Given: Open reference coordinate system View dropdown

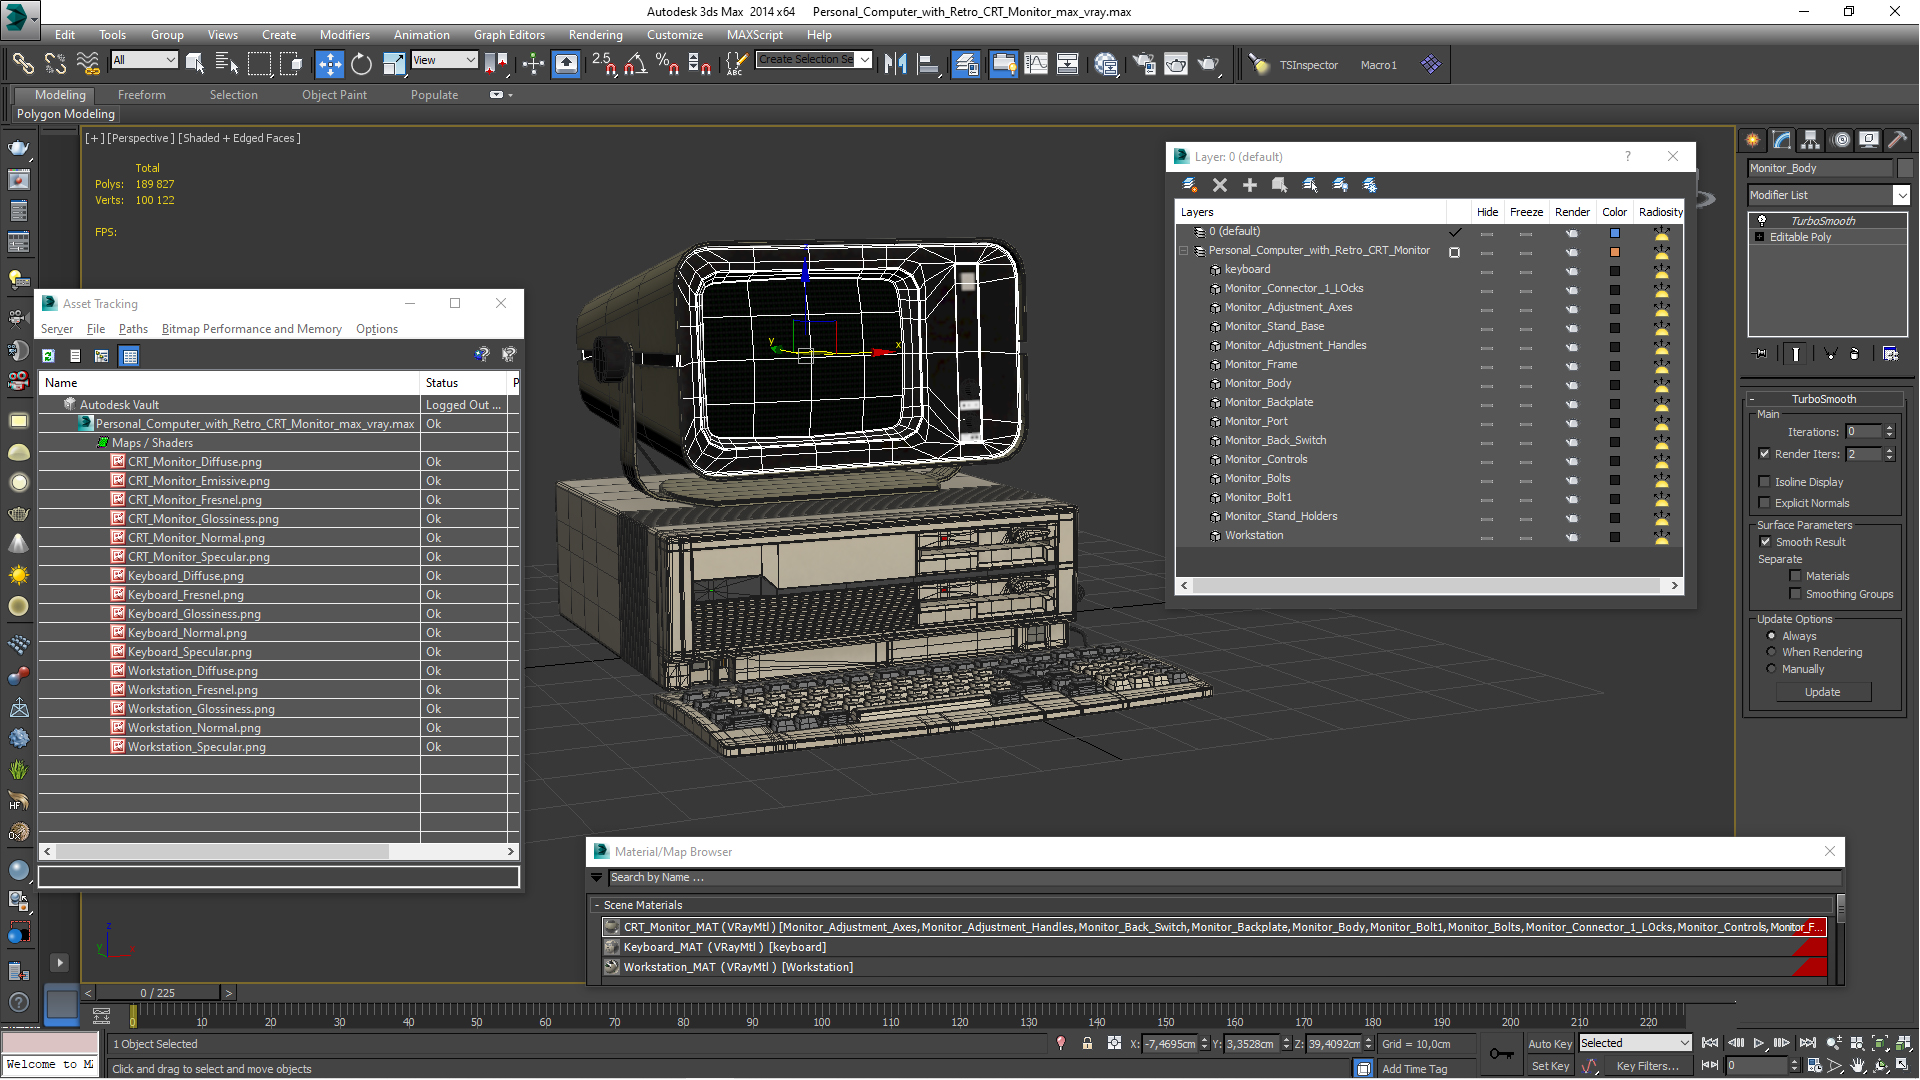Looking at the screenshot, I should 444,60.
